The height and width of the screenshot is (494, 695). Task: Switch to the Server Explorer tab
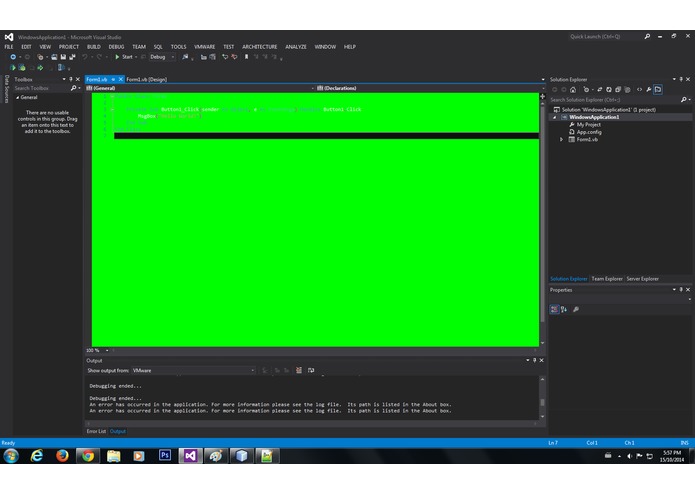tap(642, 279)
